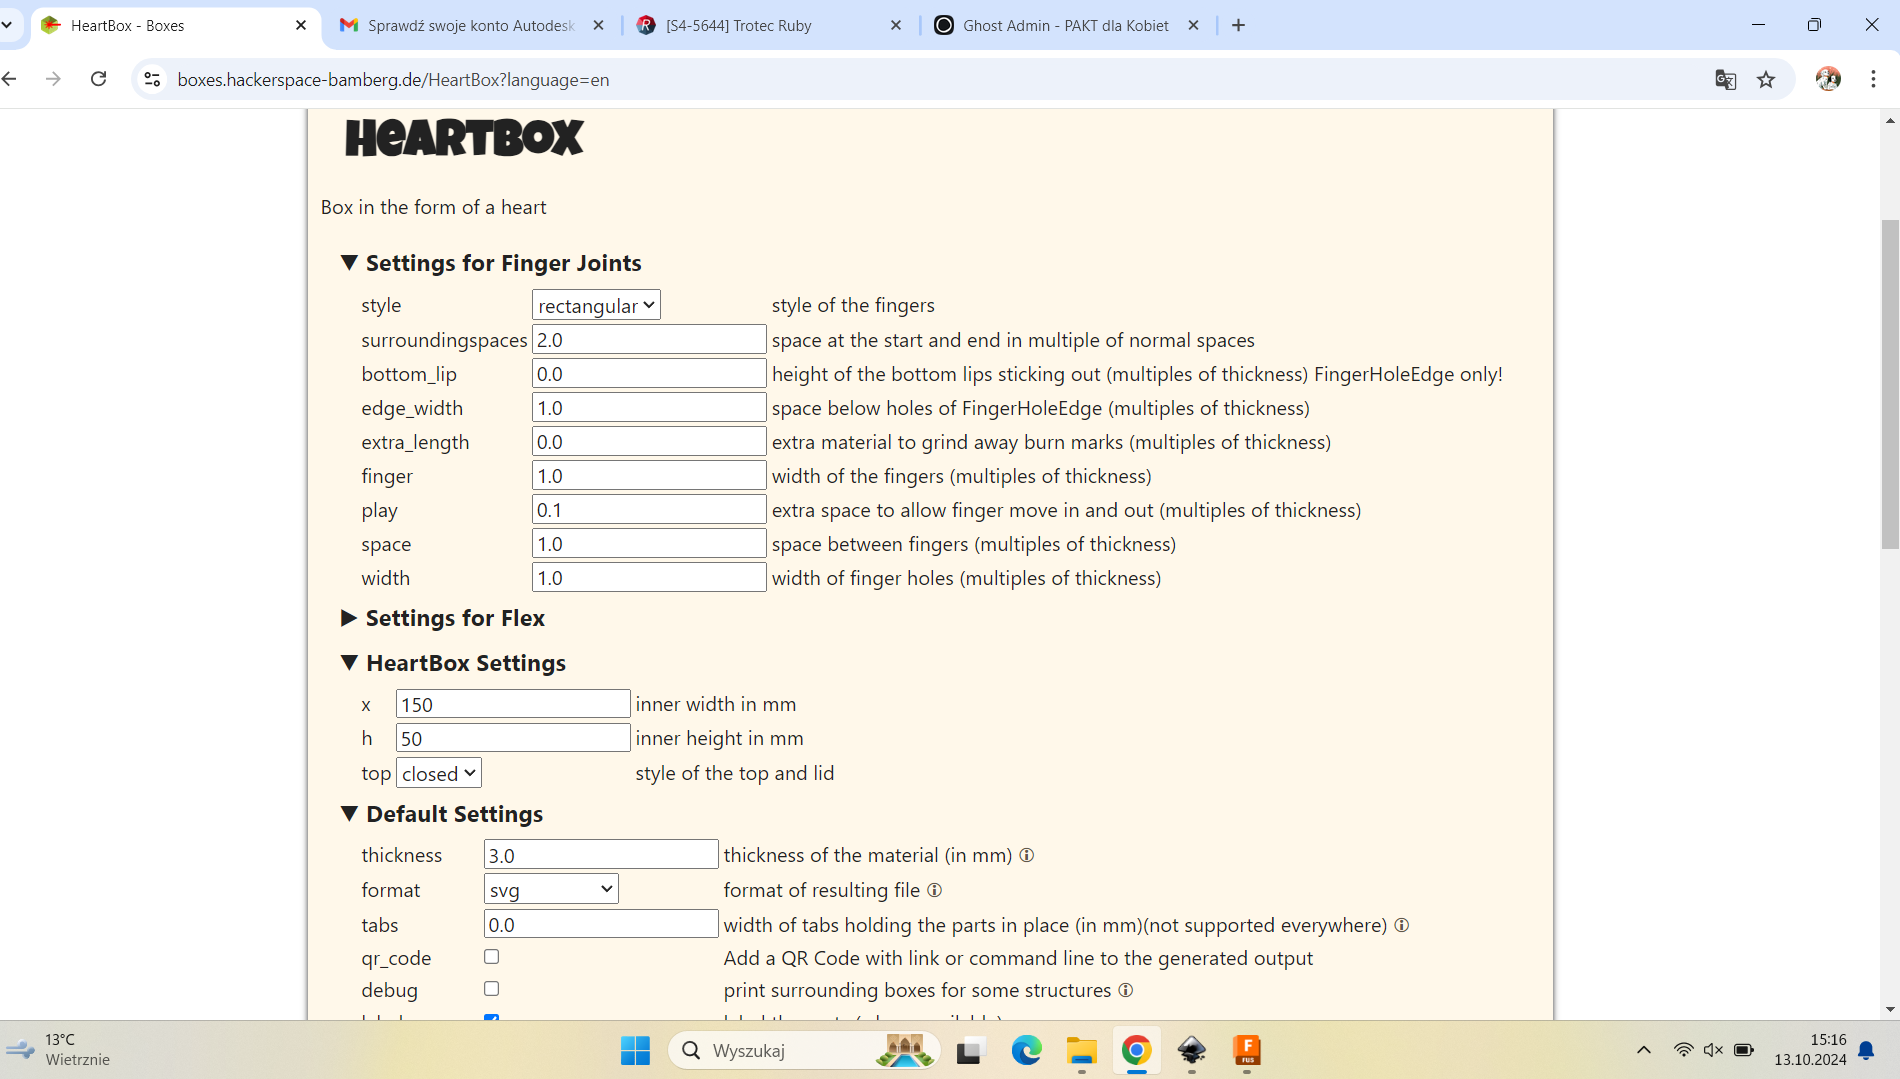
Task: Open the Chrome profile avatar
Action: [x=1828, y=79]
